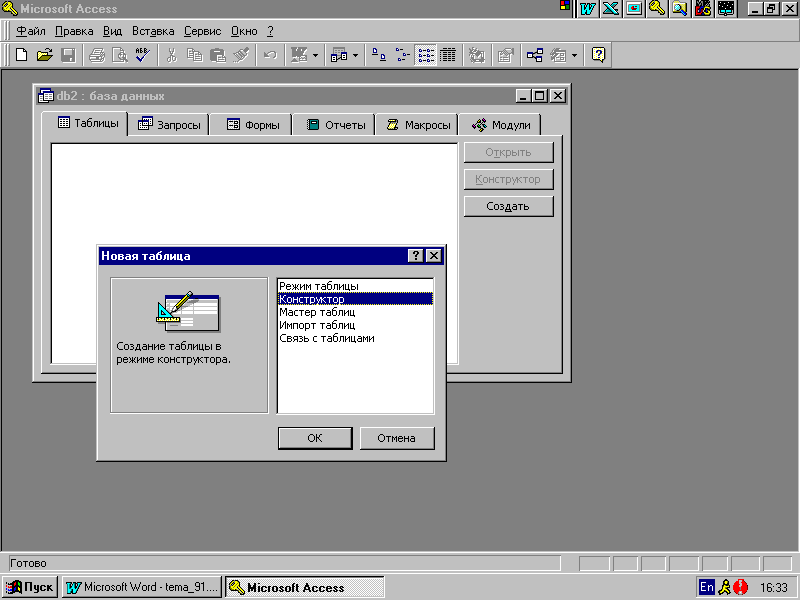Click the PowerPoint icon on Office shortcut bar
This screenshot has height=600, width=800.
(x=634, y=8)
